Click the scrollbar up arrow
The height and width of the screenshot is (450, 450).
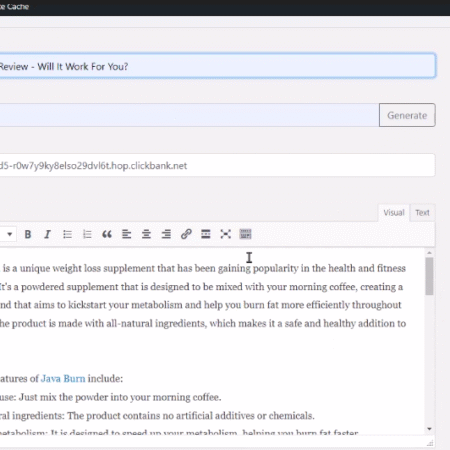pyautogui.click(x=430, y=253)
